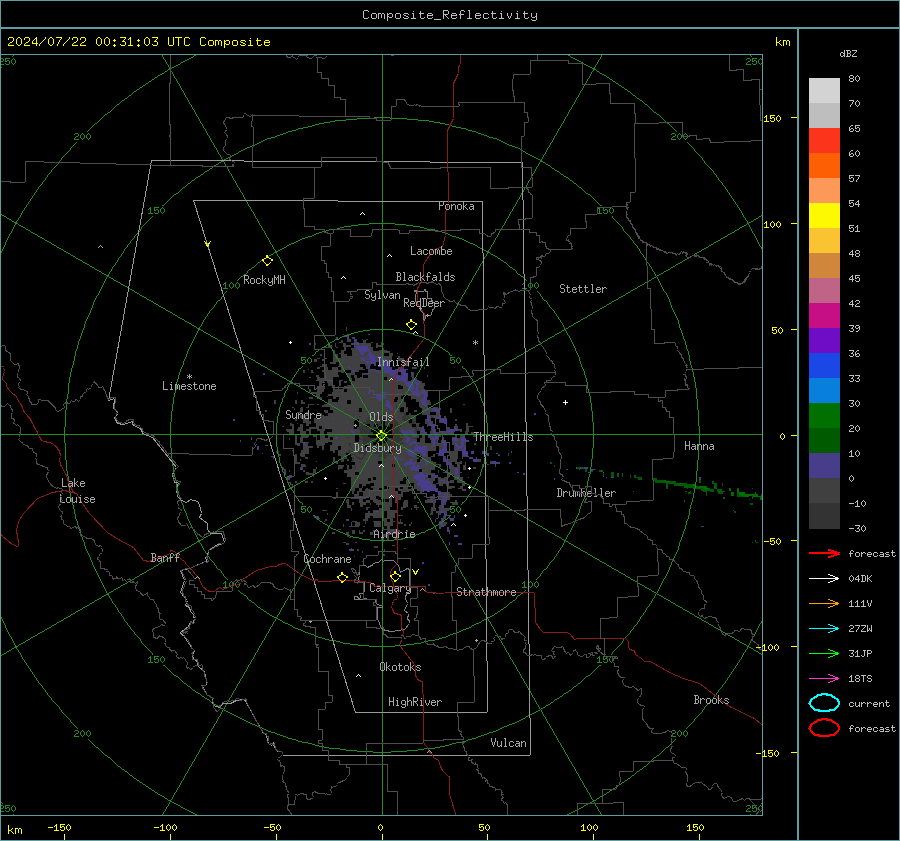Click the yellow 51-54 dBZ swatch
The width and height of the screenshot is (900, 841).
(x=824, y=216)
